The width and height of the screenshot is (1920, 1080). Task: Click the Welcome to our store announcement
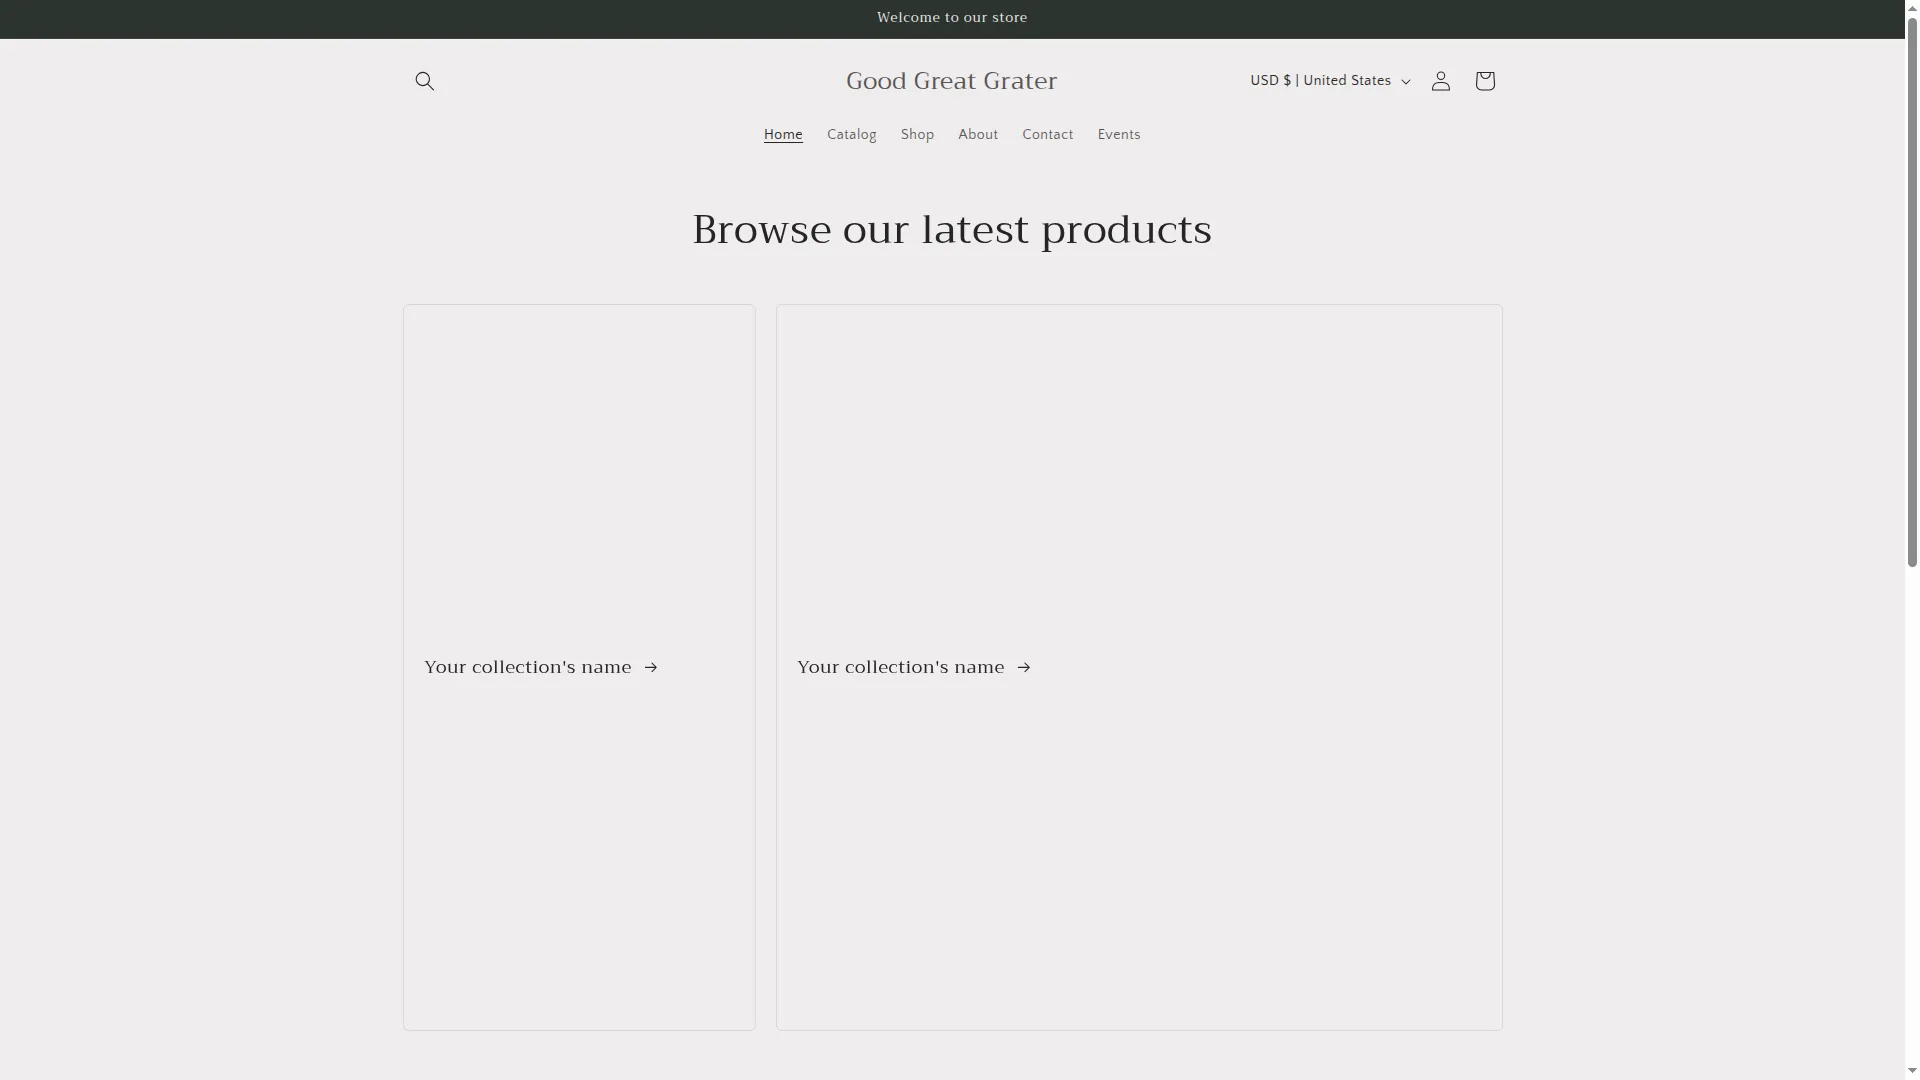952,18
